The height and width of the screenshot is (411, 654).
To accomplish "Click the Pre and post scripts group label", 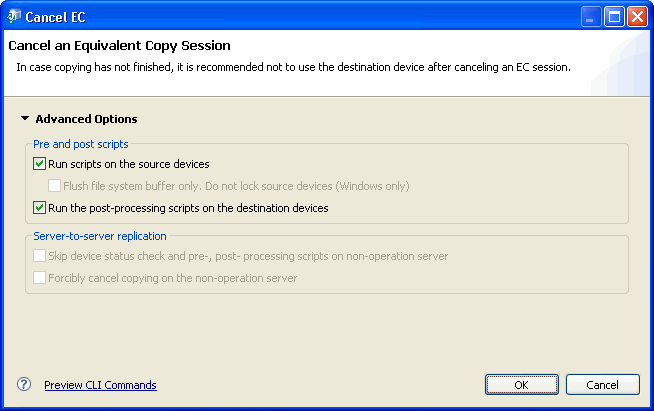I will (81, 144).
